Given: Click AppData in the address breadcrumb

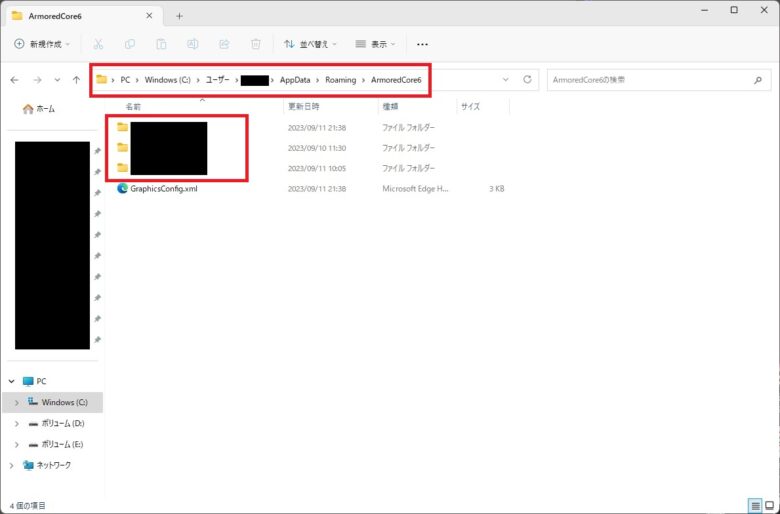Looking at the screenshot, I should 294,79.
